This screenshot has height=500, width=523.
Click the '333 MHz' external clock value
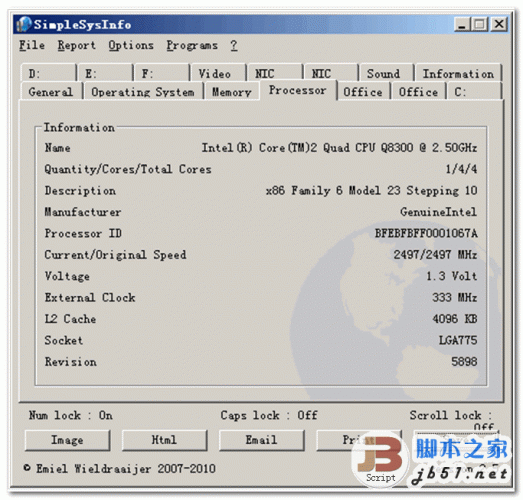pos(455,297)
